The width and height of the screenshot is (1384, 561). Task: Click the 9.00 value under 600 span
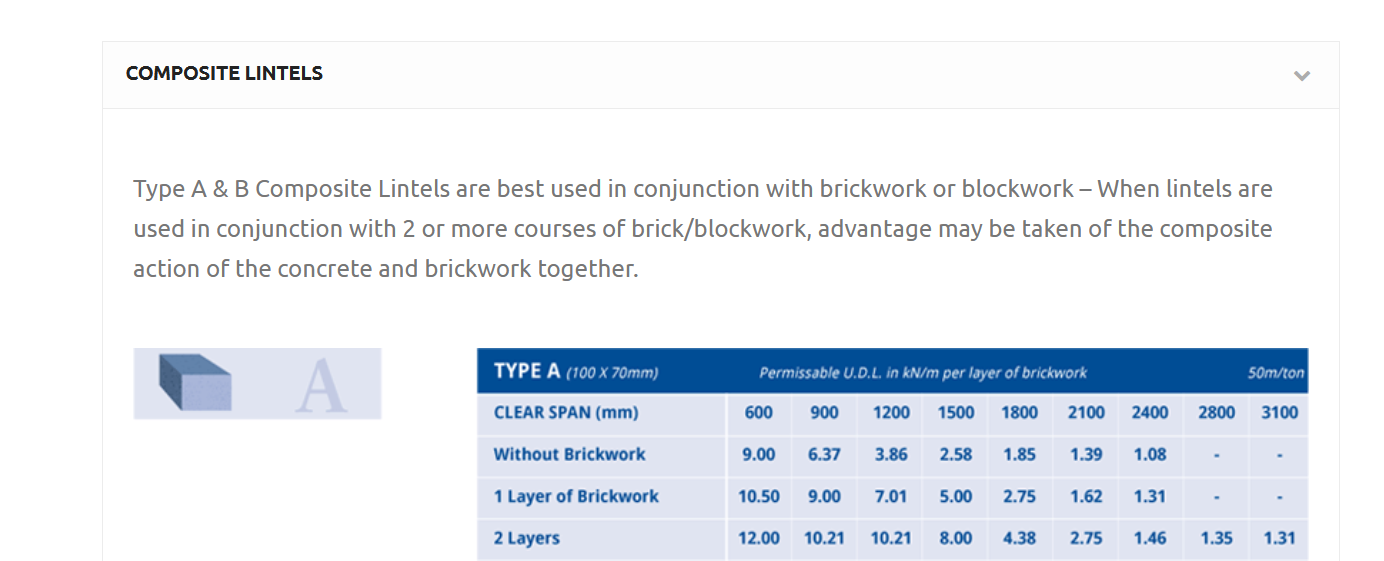[x=759, y=454]
